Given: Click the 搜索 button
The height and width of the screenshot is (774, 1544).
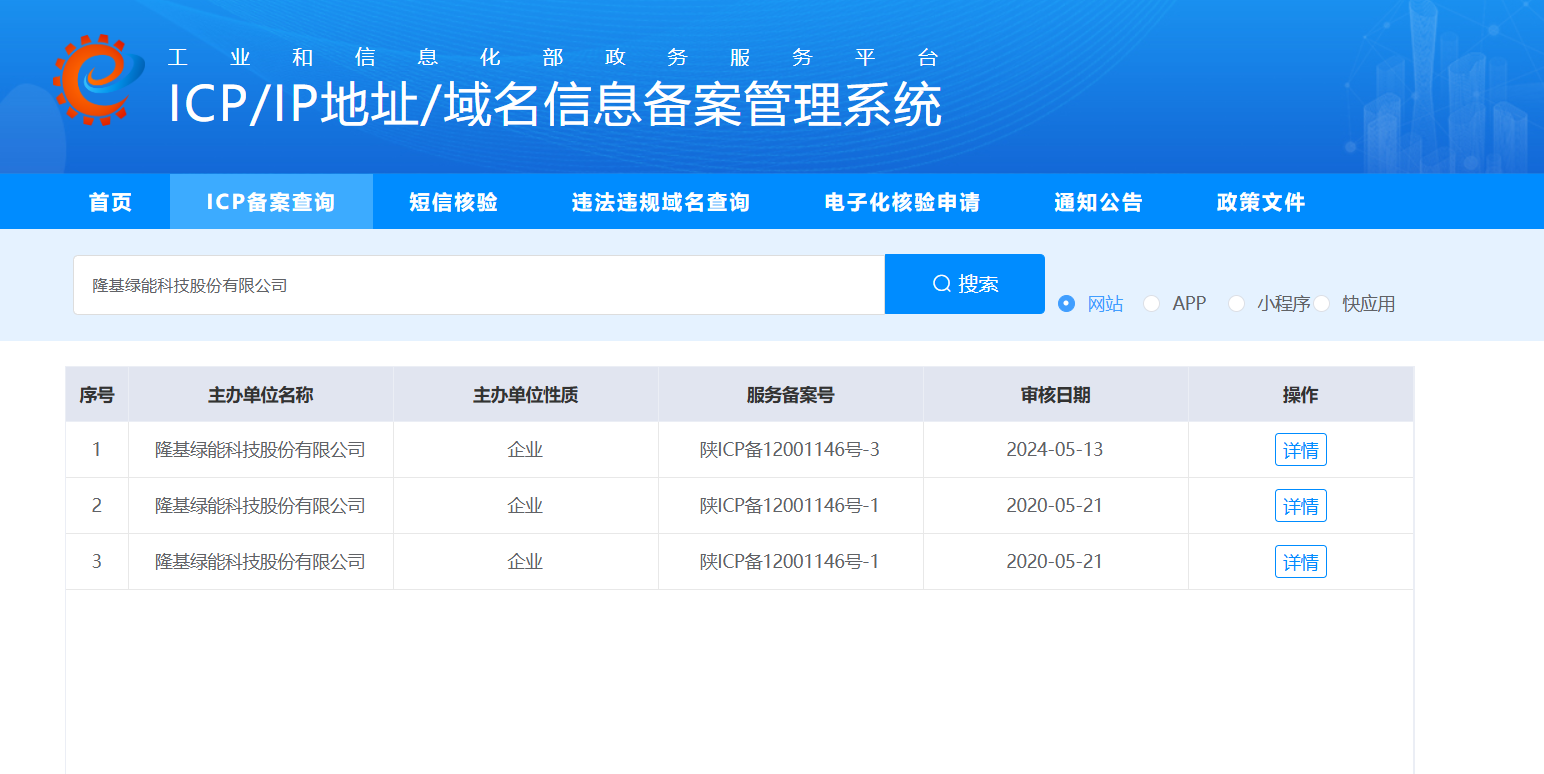Looking at the screenshot, I should [965, 284].
